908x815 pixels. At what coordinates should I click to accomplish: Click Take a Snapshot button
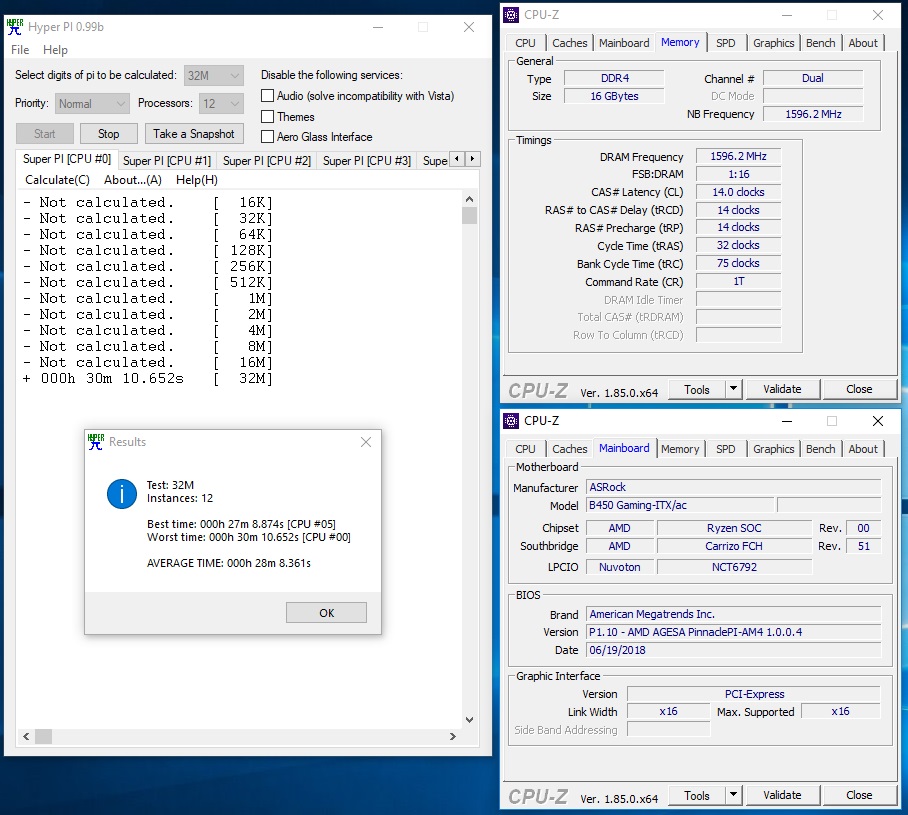pos(193,134)
